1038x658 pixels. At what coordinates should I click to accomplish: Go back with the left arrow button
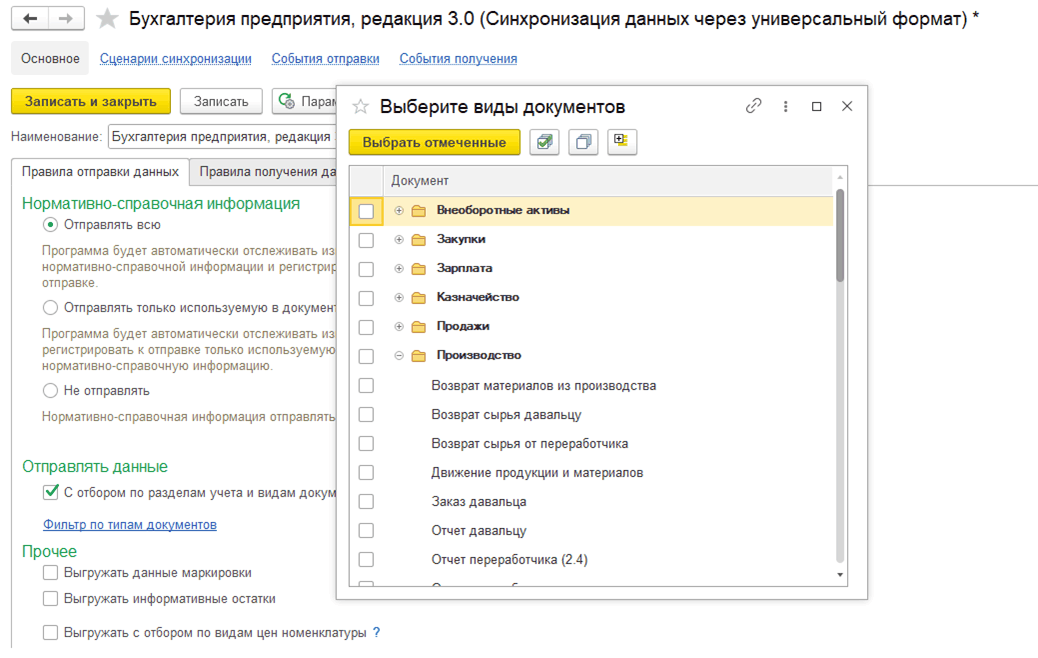coord(30,19)
